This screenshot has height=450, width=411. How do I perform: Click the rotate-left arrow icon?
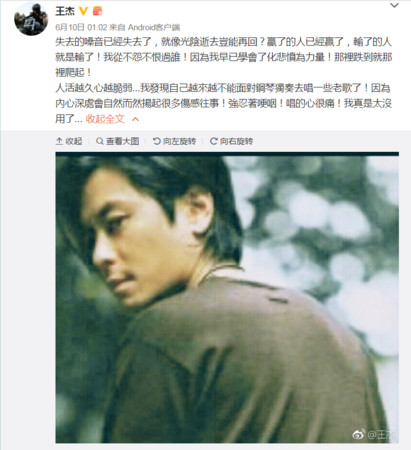pyautogui.click(x=157, y=141)
